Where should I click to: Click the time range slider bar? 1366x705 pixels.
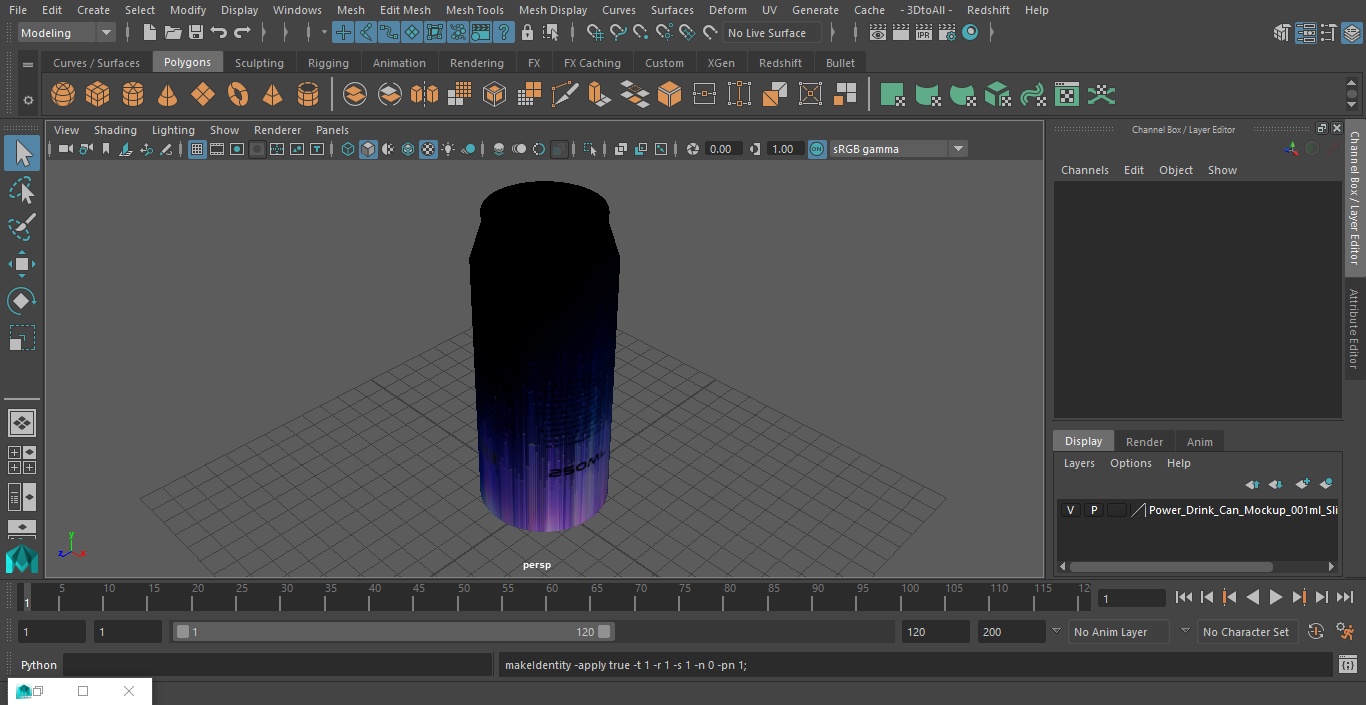point(394,632)
